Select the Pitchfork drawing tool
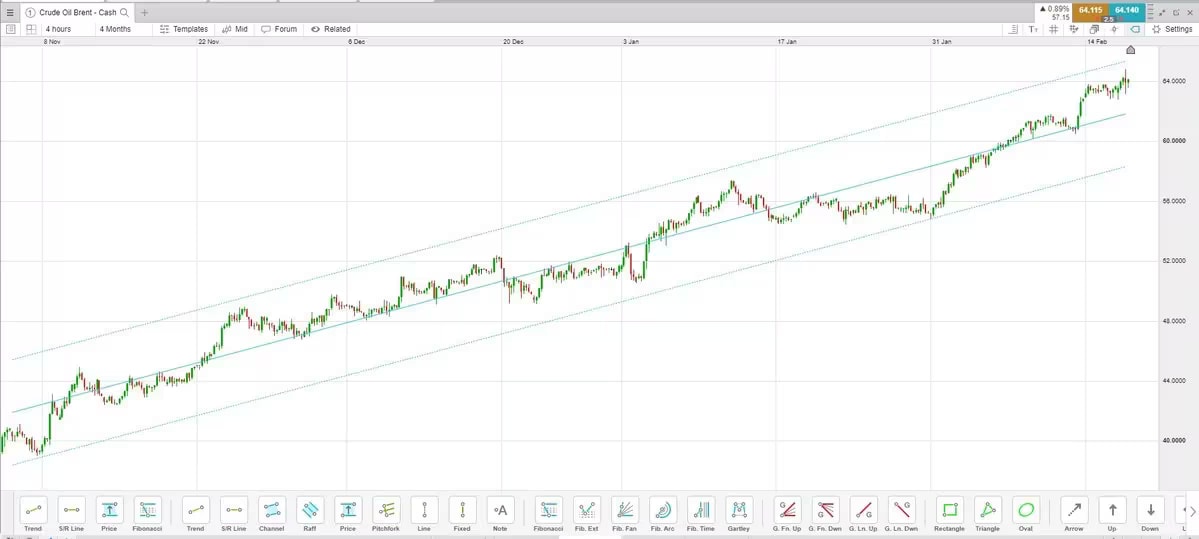Image resolution: width=1199 pixels, height=539 pixels. (x=386, y=510)
